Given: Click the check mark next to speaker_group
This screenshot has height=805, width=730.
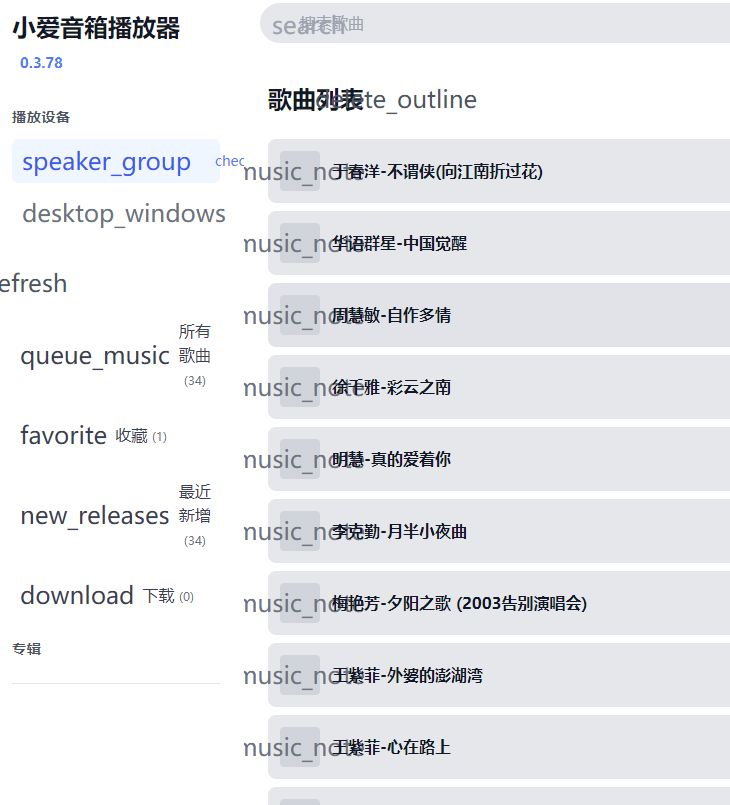Looking at the screenshot, I should click(230, 161).
